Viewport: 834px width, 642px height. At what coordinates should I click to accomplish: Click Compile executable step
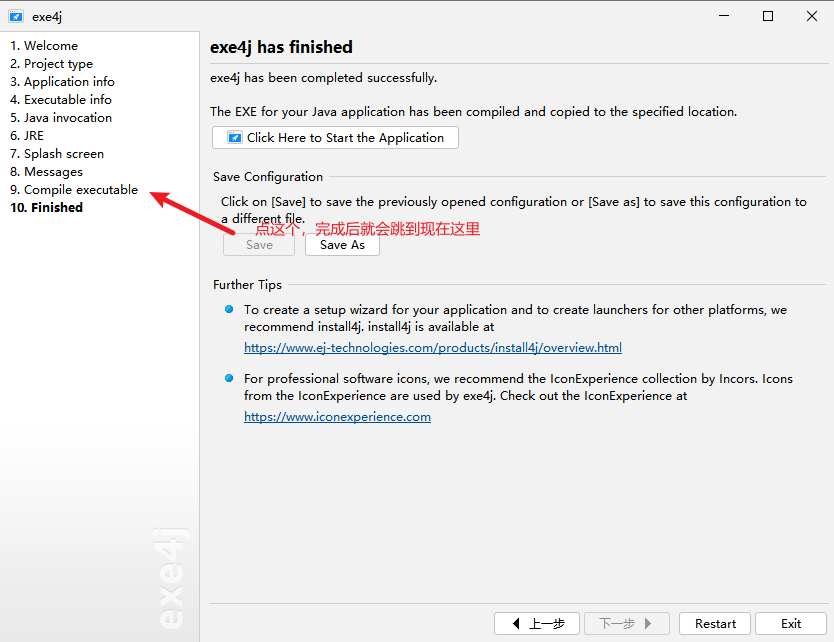tap(74, 190)
